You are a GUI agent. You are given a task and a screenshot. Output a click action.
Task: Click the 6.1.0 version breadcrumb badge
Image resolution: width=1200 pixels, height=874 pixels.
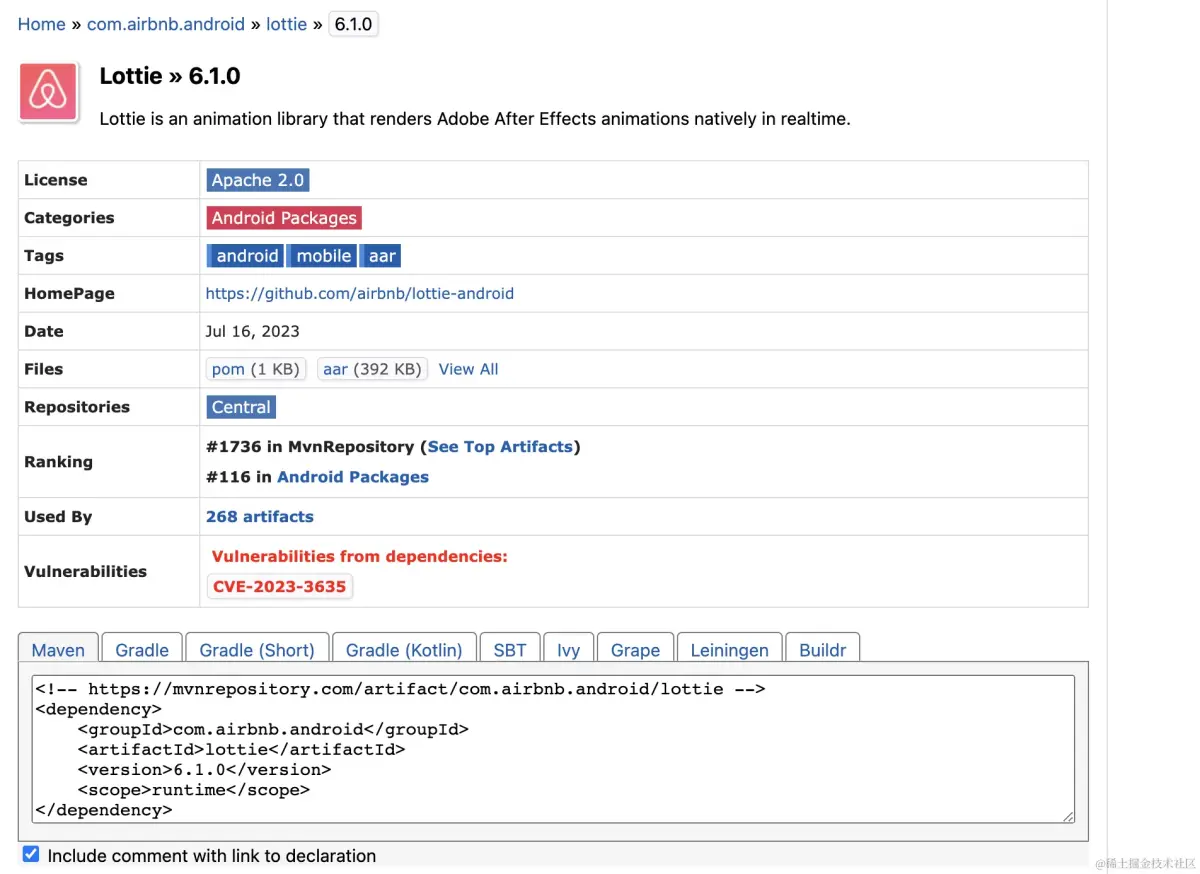[353, 24]
